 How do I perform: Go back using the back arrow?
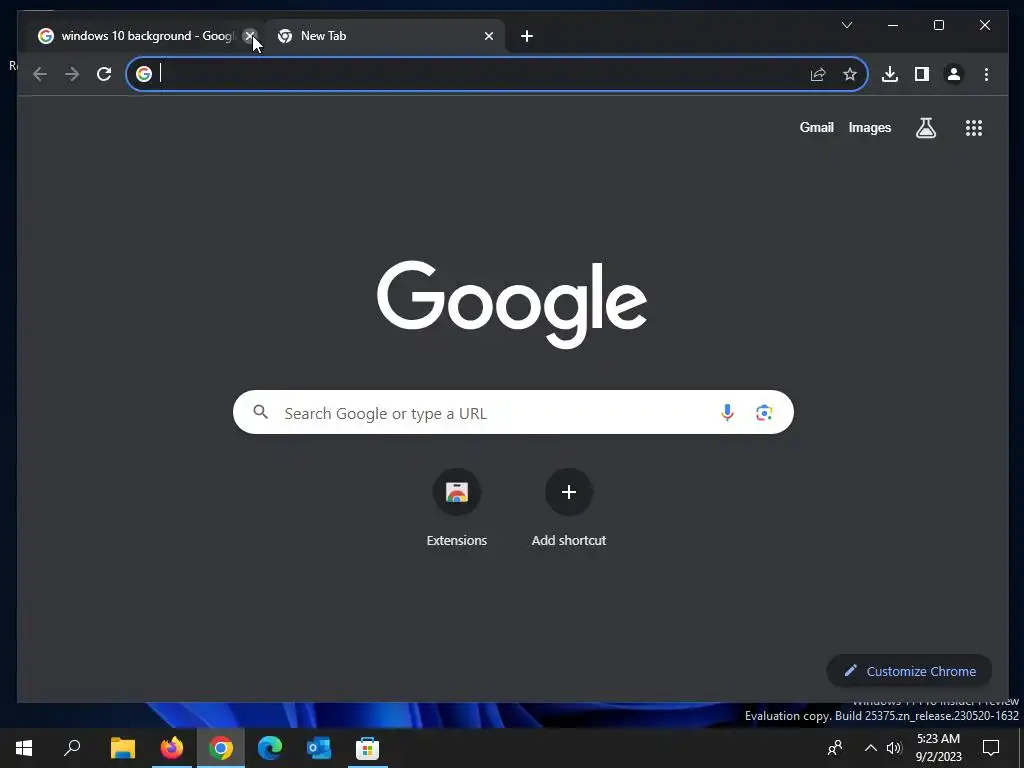(40, 74)
